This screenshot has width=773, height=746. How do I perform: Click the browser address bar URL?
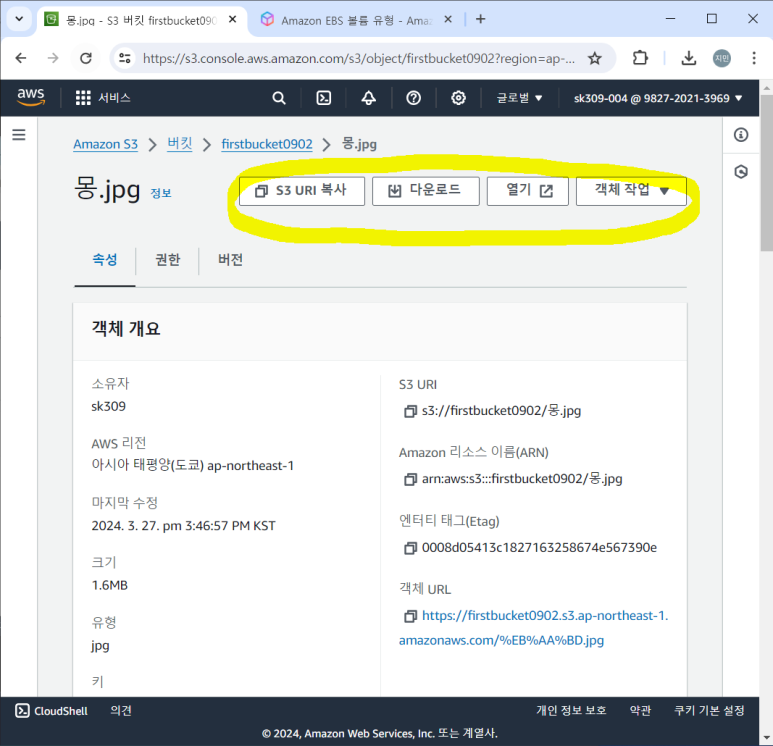(358, 59)
